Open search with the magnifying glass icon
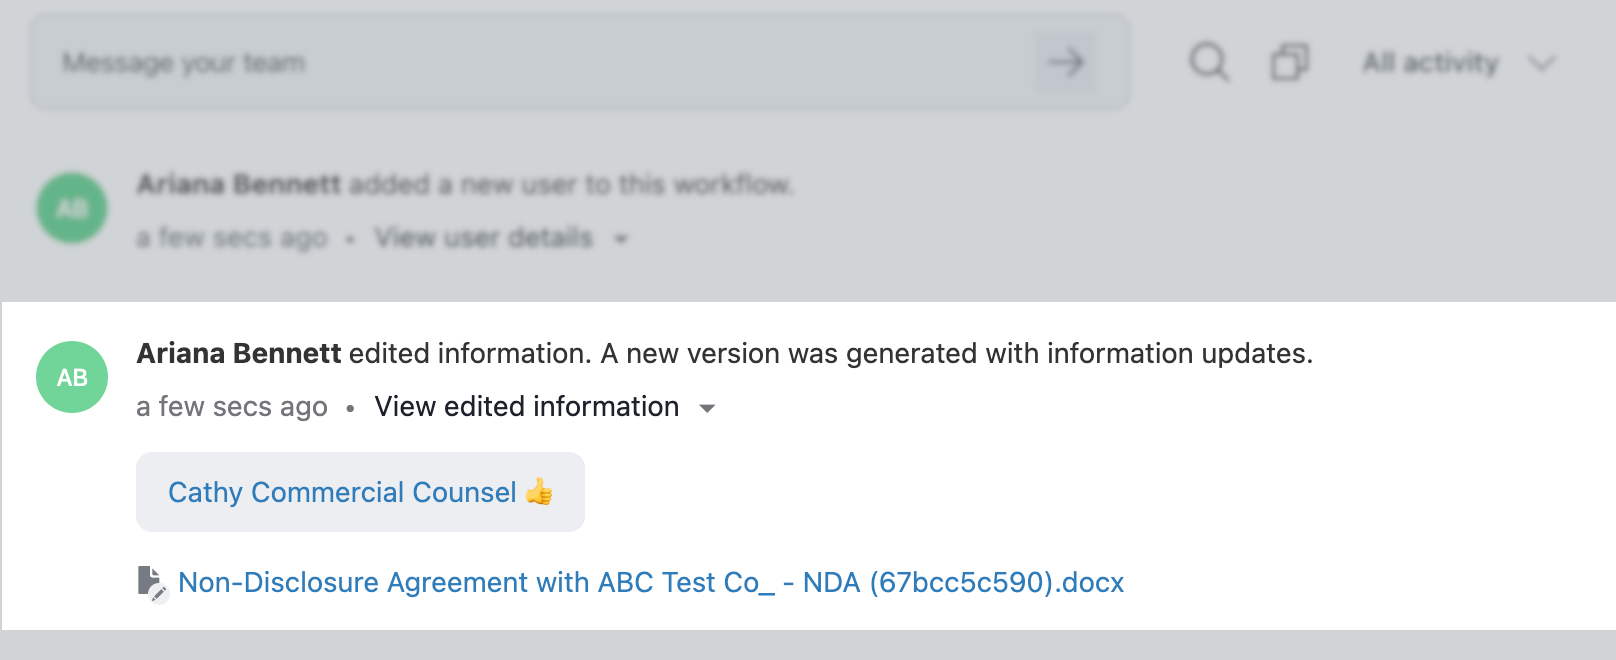 point(1209,62)
